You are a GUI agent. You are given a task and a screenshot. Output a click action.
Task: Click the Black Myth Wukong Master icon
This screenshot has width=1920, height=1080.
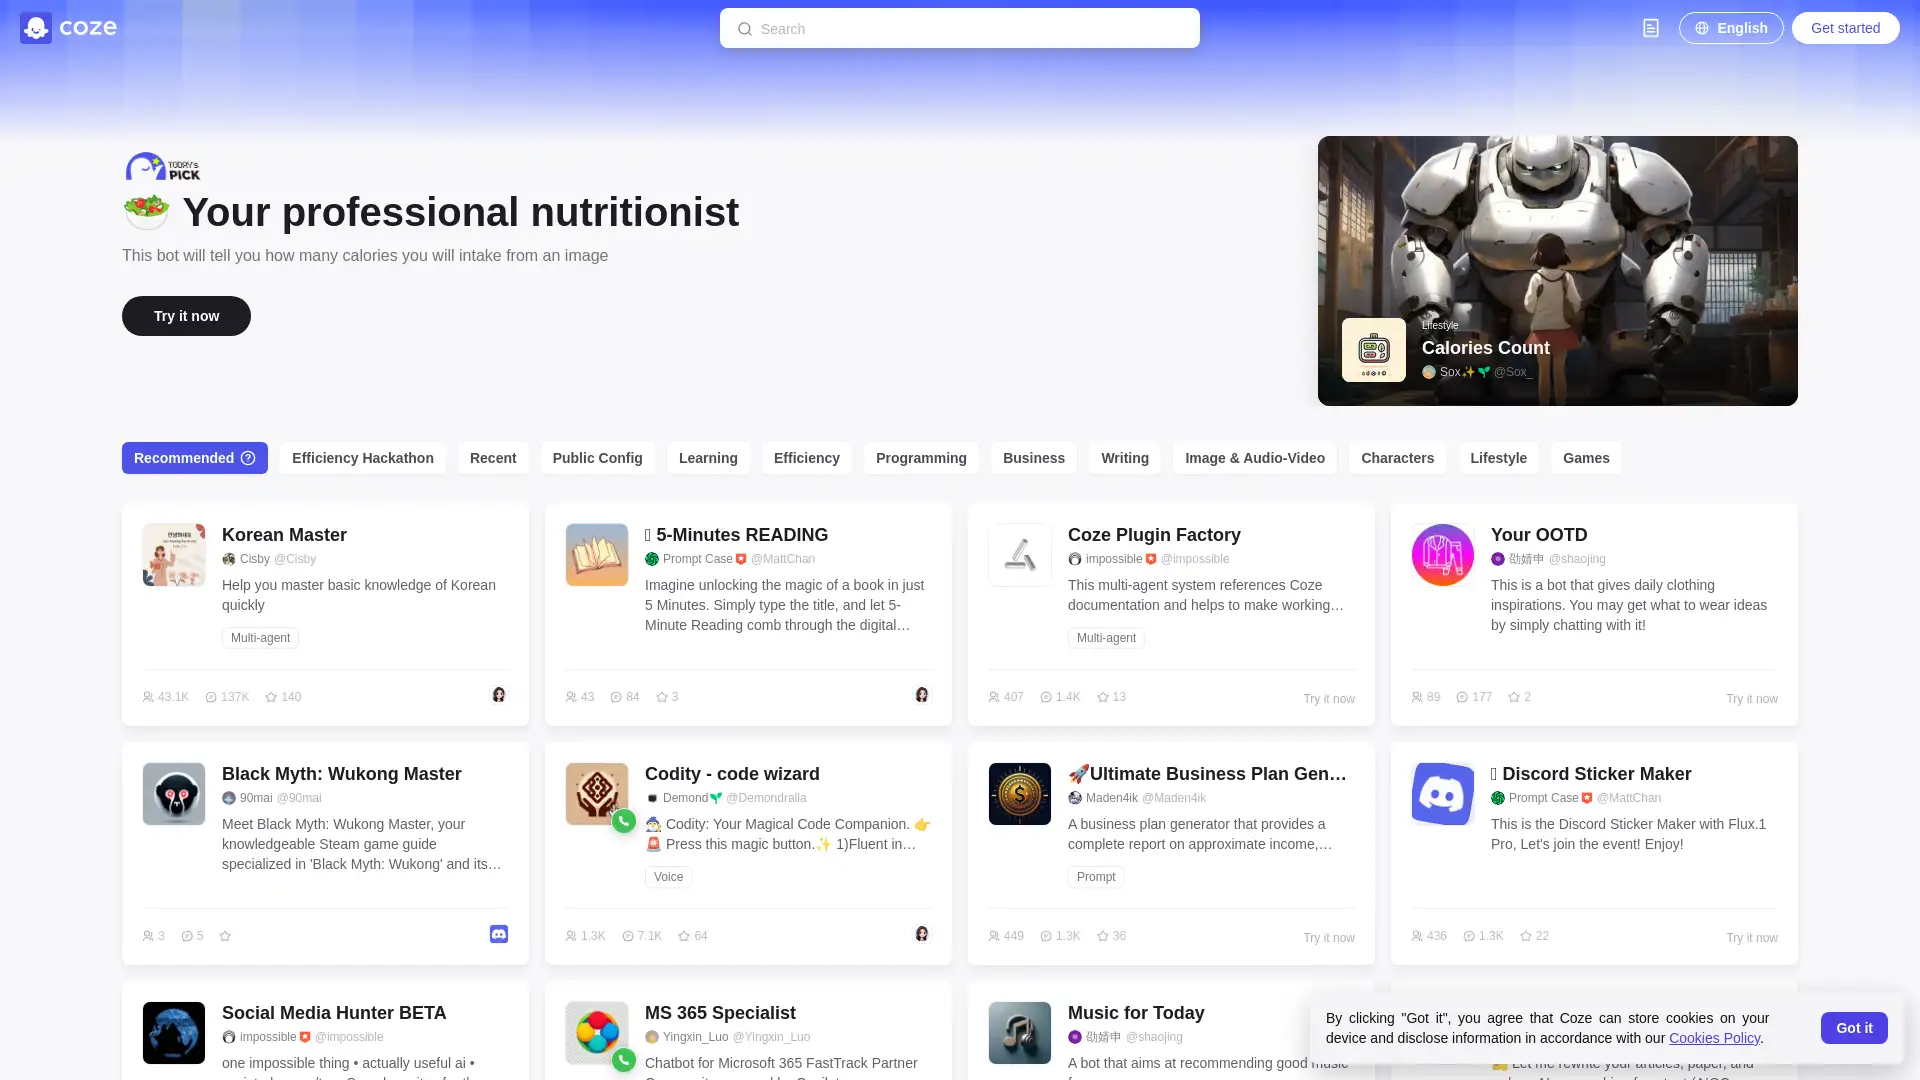pyautogui.click(x=173, y=793)
